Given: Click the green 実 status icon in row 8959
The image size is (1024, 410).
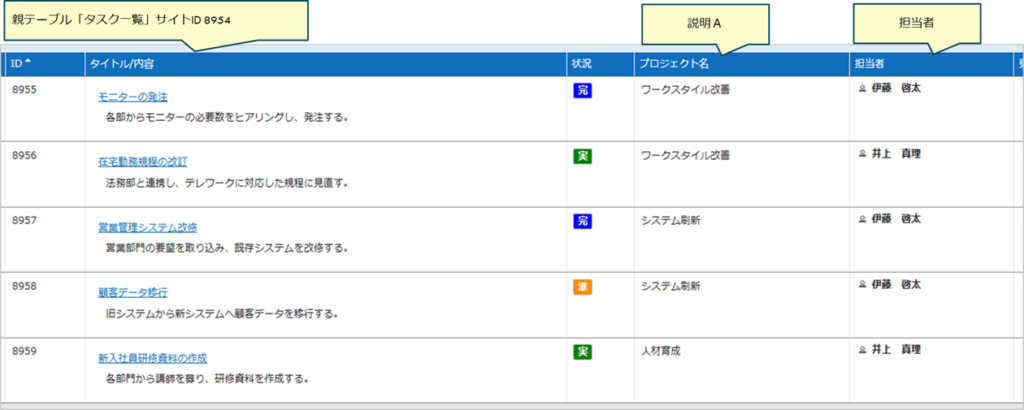Looking at the screenshot, I should pos(582,352).
